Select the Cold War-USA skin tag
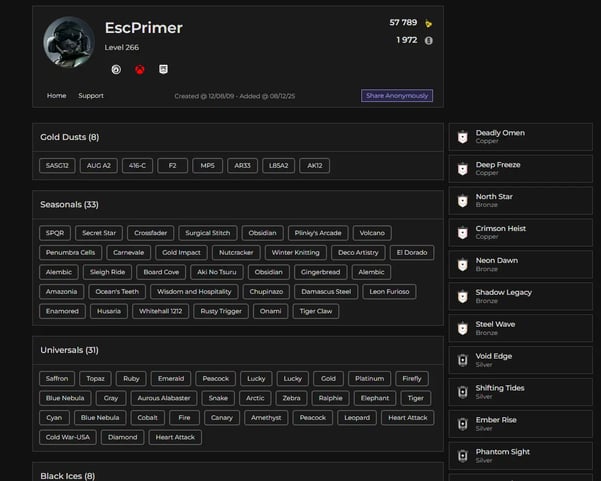 [68, 437]
